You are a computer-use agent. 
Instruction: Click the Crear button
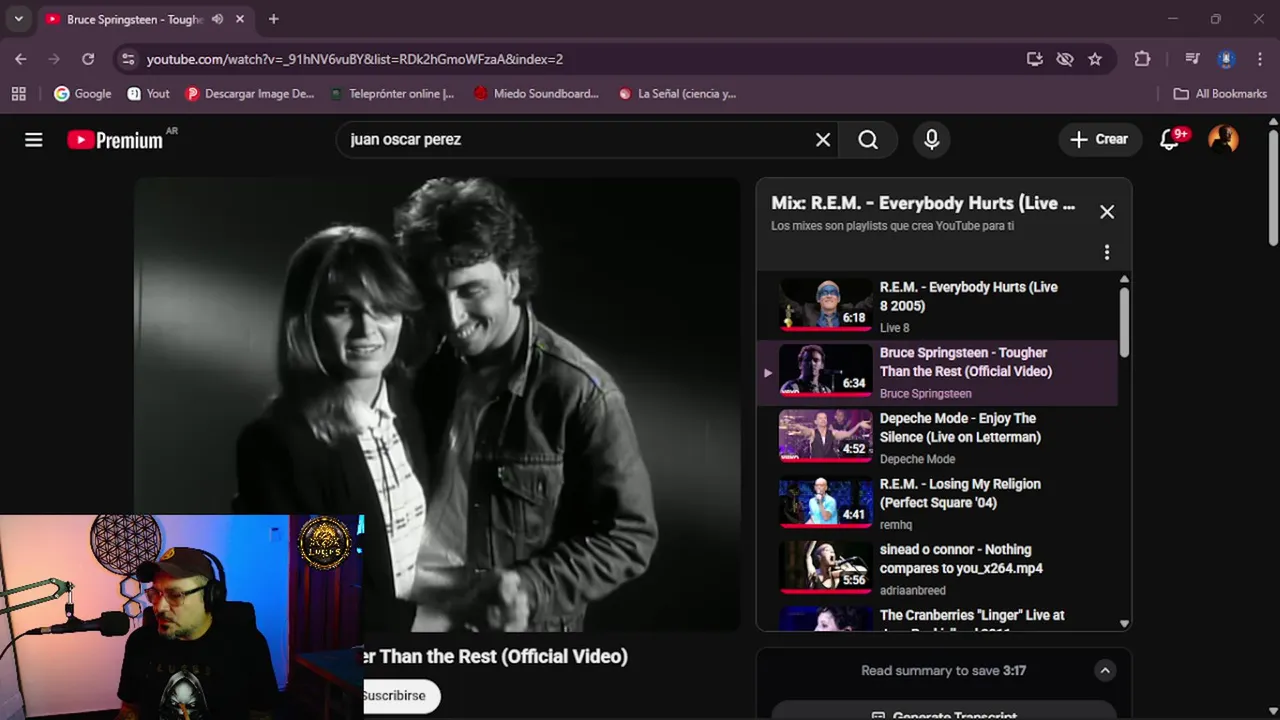click(1098, 140)
